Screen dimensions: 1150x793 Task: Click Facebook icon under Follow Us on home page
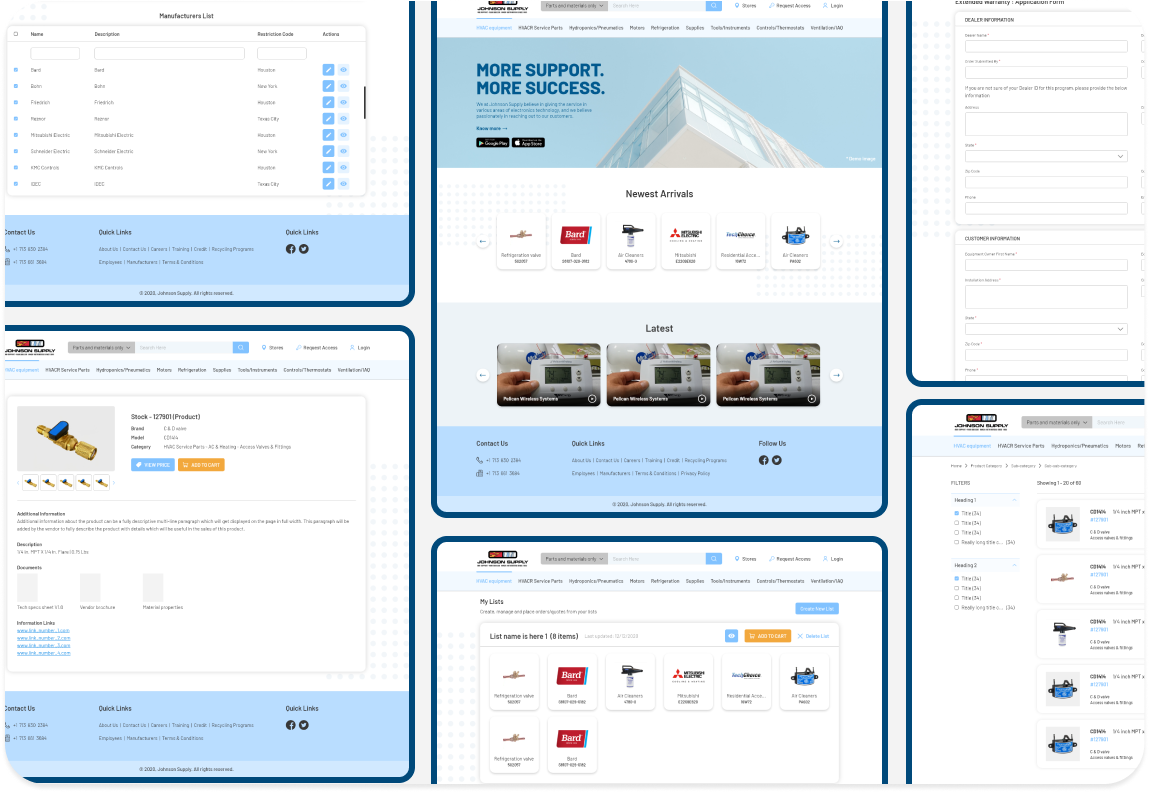click(763, 460)
